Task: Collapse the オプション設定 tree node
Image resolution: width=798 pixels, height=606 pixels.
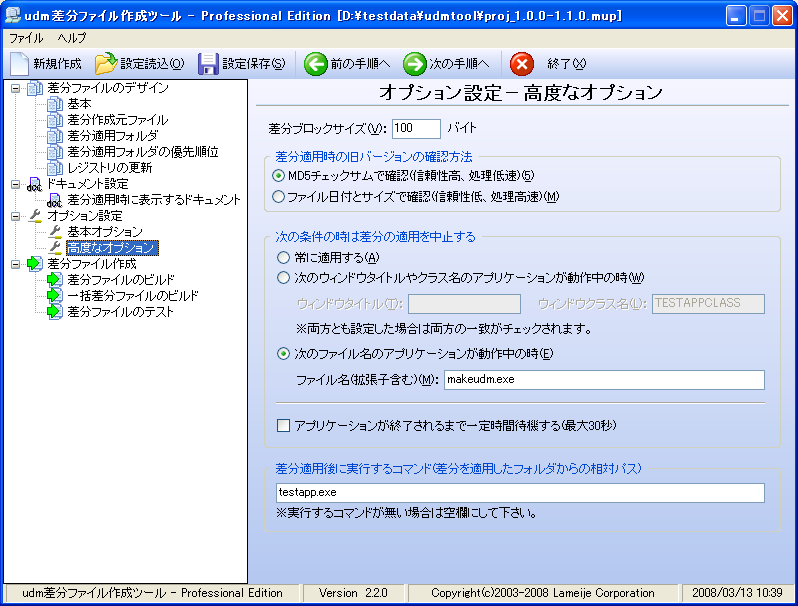Action: 15,216
